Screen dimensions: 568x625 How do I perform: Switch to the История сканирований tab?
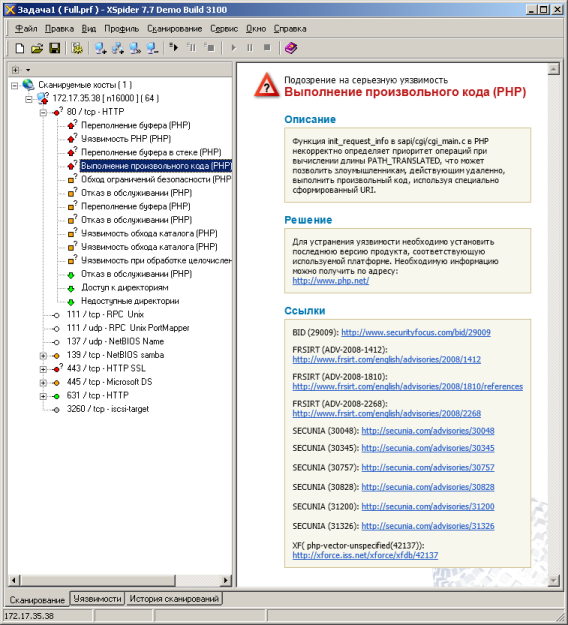click(174, 599)
